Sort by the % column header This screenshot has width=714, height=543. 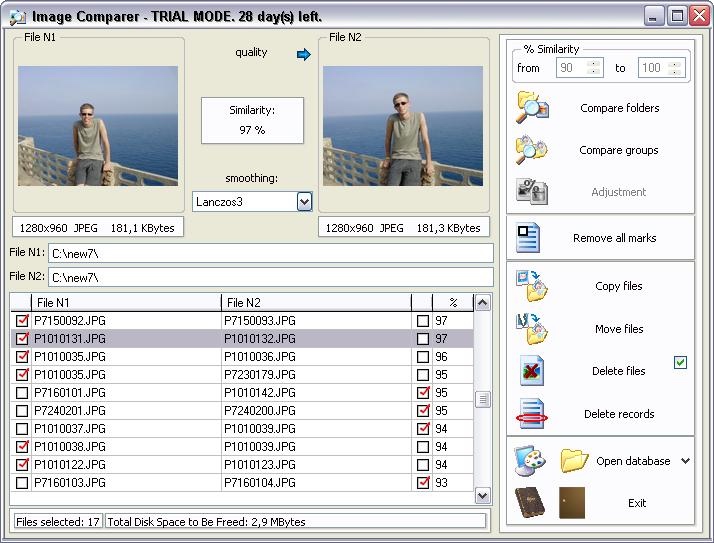point(453,302)
